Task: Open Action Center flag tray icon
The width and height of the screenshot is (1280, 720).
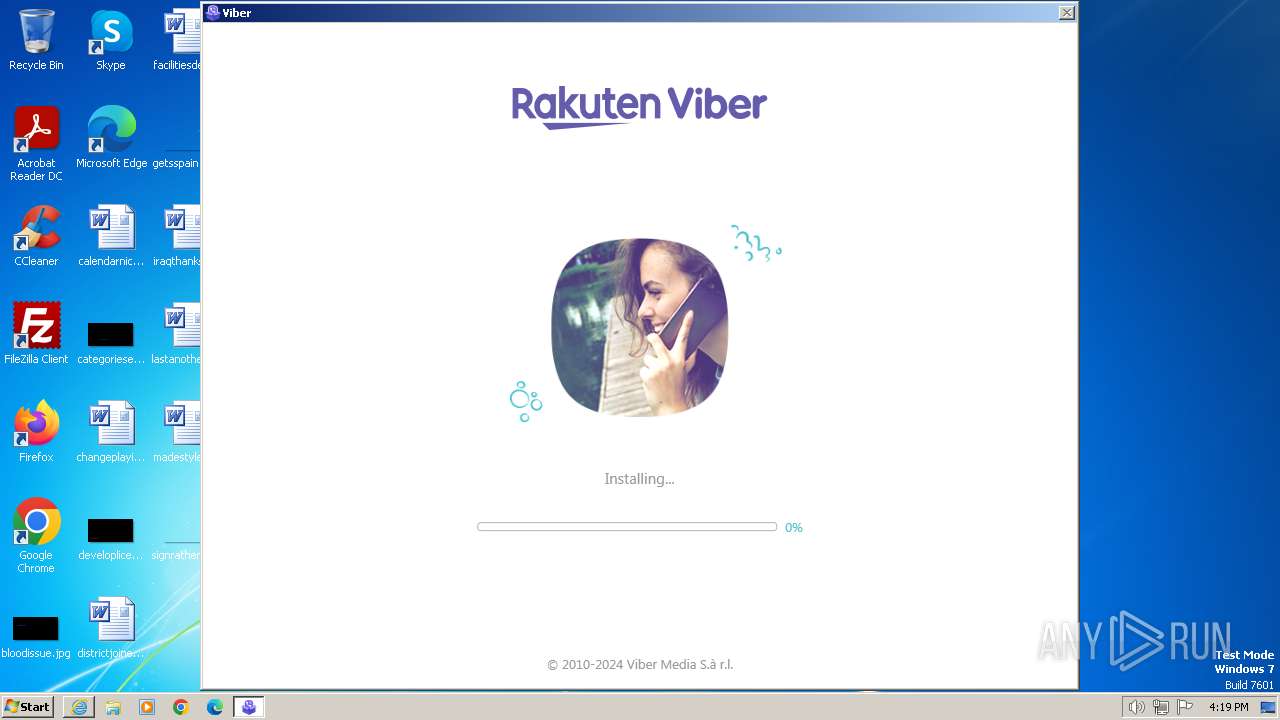Action: pos(1186,707)
